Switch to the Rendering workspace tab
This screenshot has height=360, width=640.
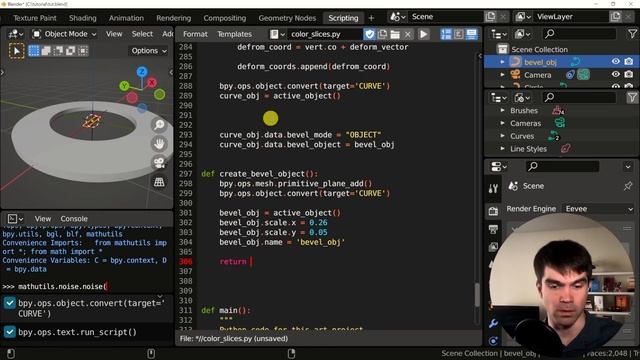coord(173,18)
